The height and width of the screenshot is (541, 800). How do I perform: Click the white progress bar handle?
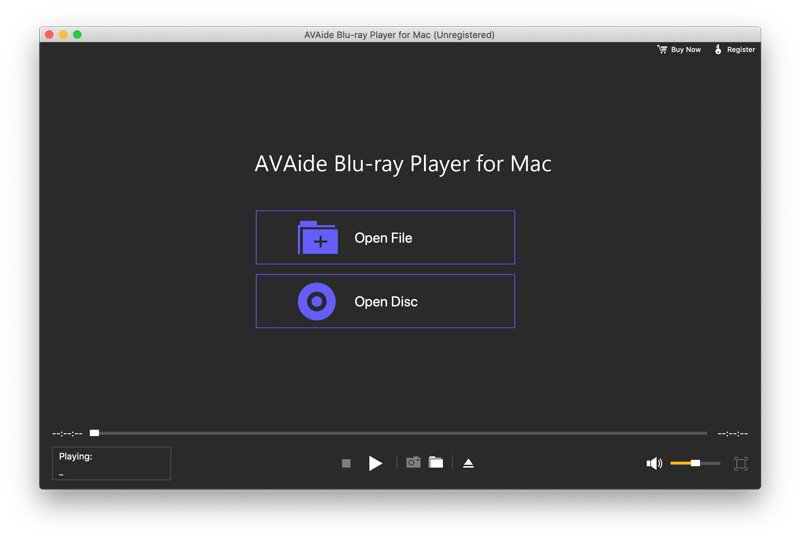coord(94,433)
